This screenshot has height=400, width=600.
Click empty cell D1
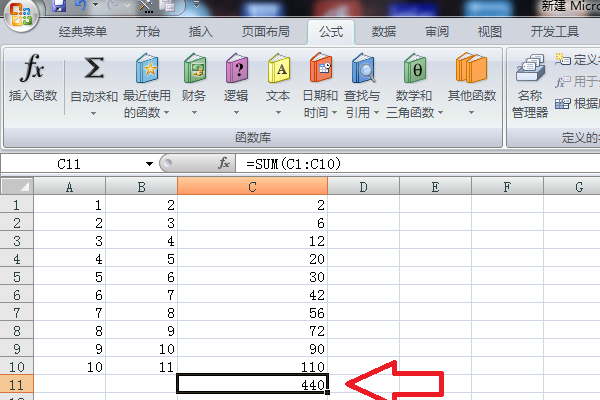[x=364, y=205]
